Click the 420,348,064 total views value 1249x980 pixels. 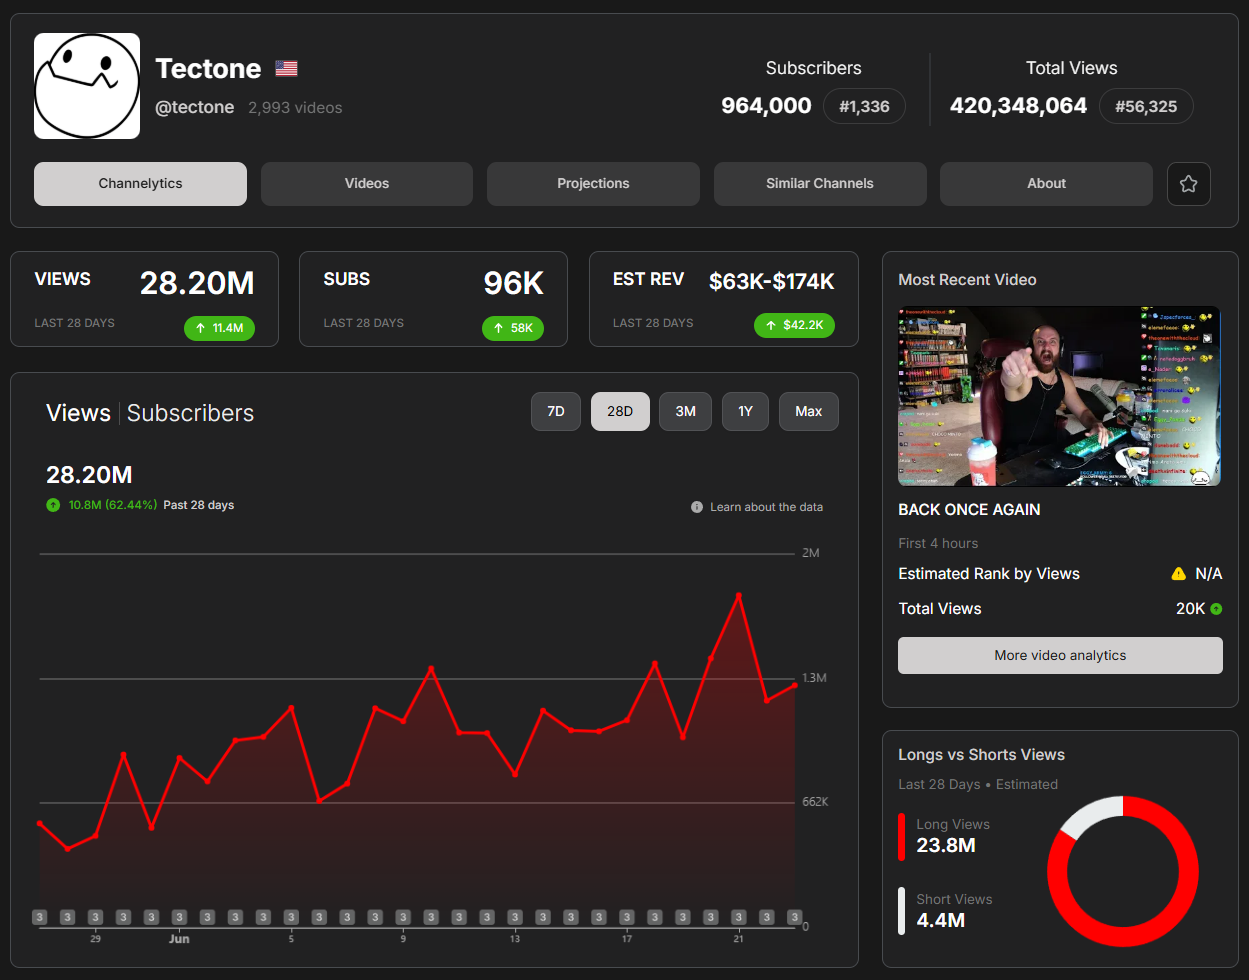[x=1018, y=105]
